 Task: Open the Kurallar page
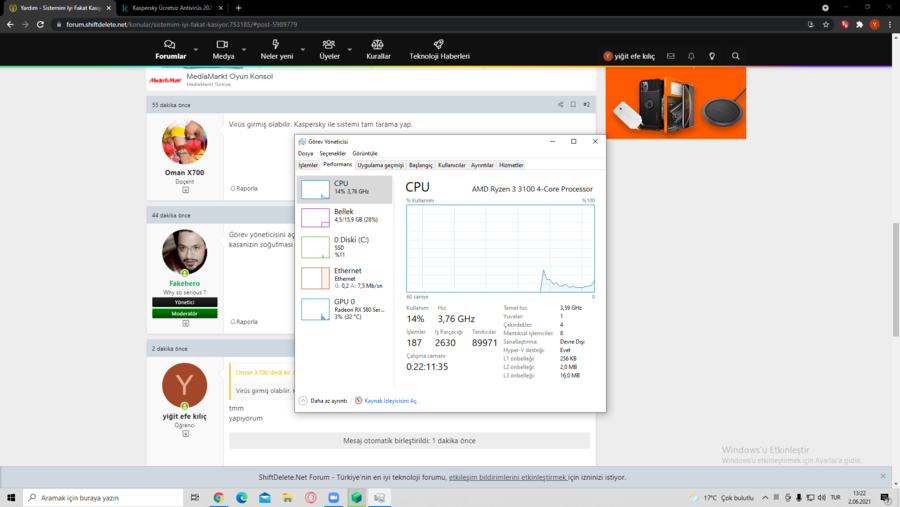(378, 50)
